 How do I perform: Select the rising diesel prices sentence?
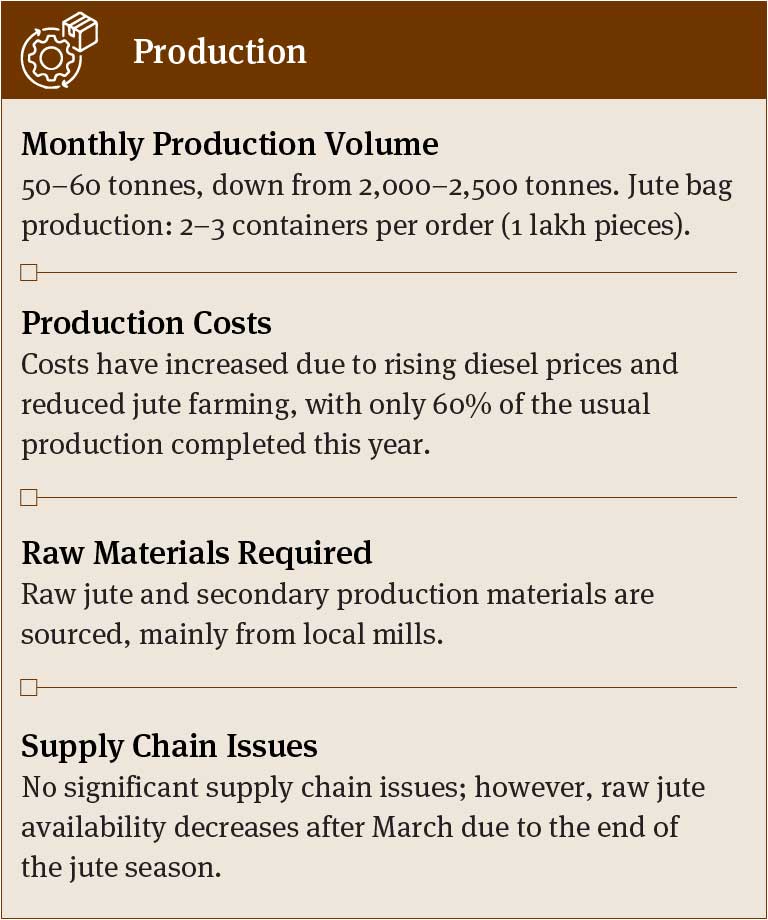pos(349,363)
